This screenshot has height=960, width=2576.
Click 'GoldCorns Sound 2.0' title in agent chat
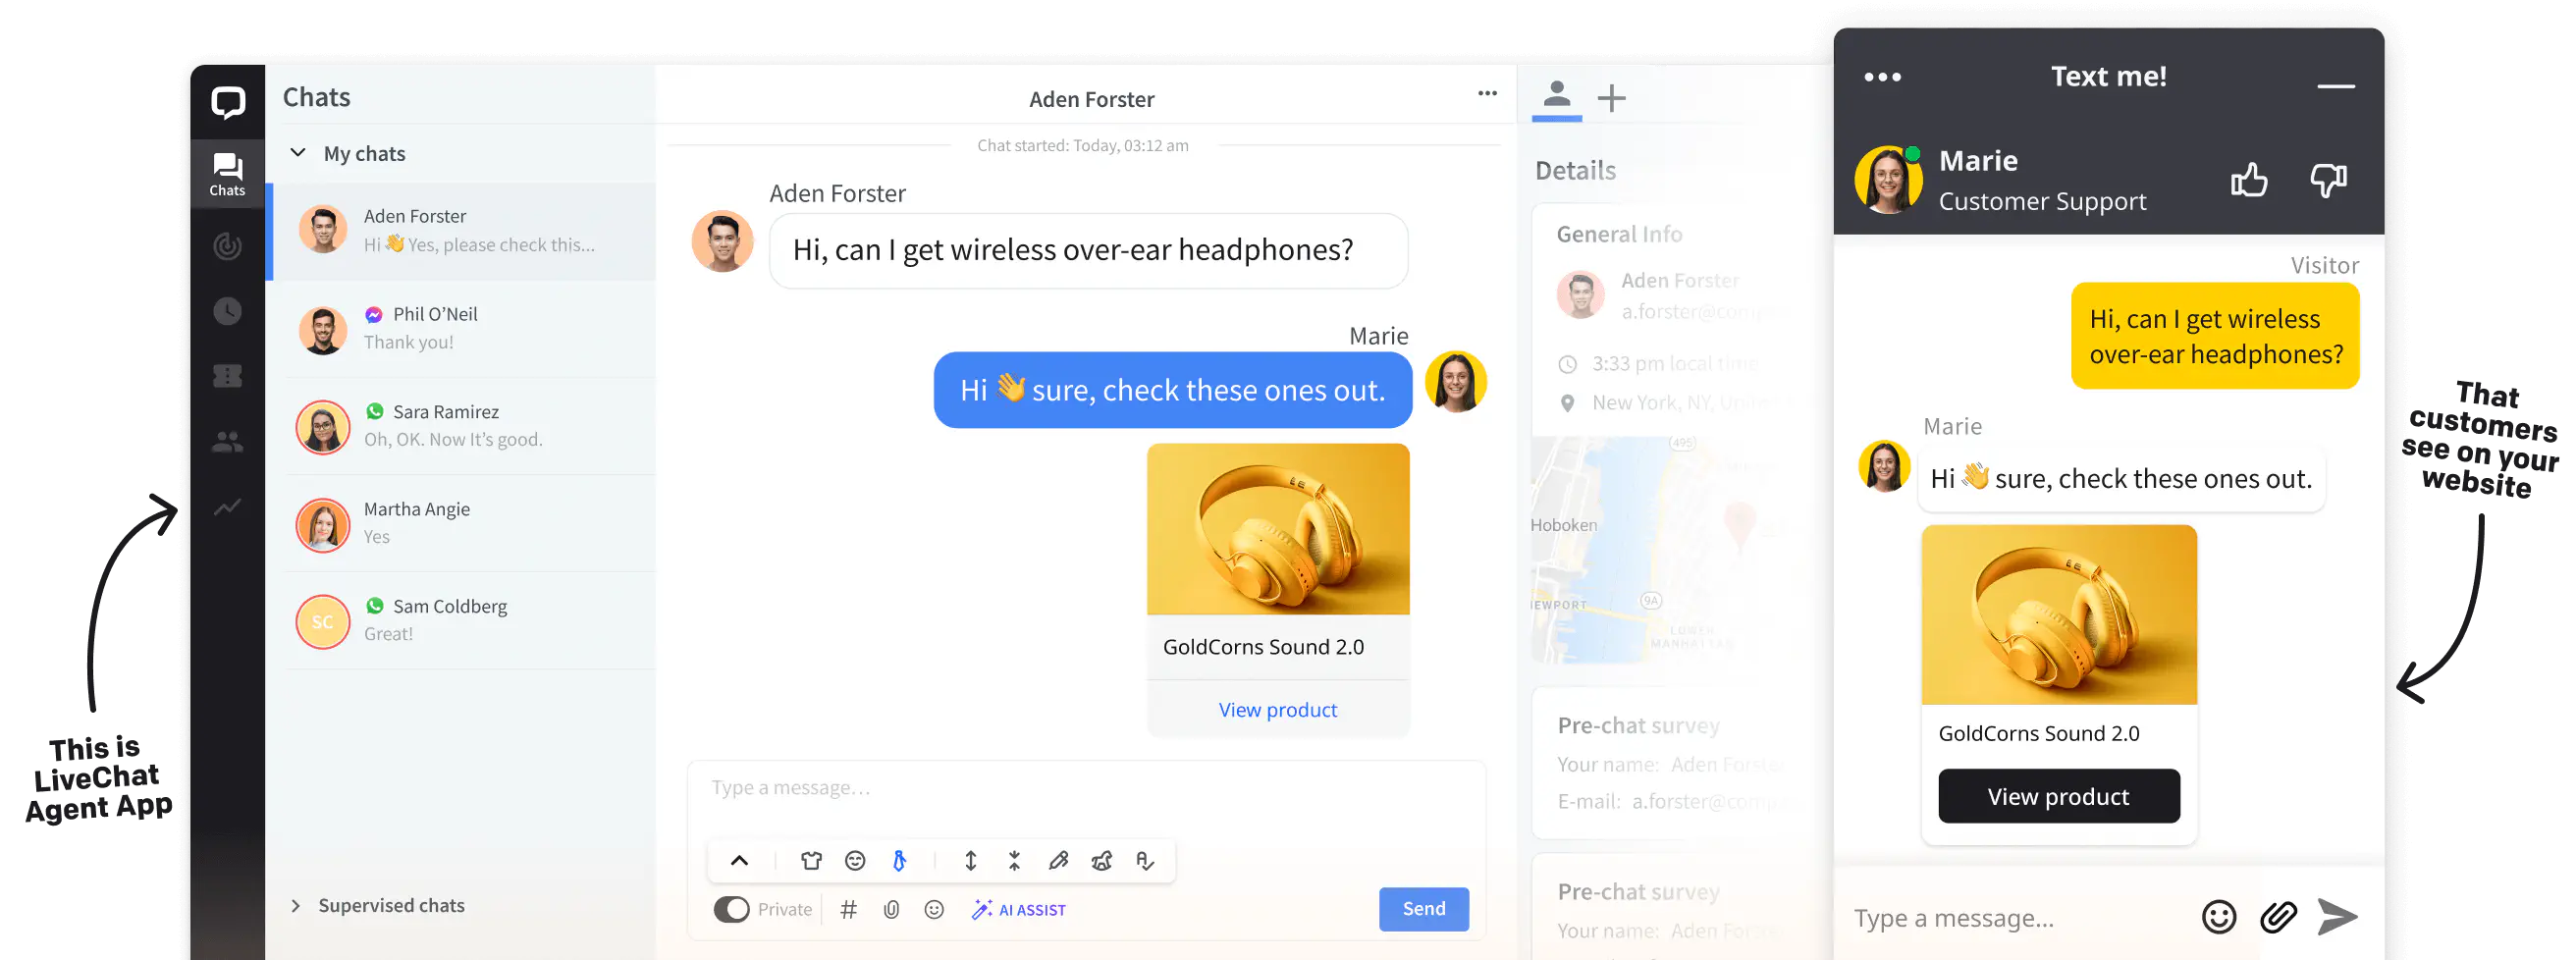click(1263, 647)
